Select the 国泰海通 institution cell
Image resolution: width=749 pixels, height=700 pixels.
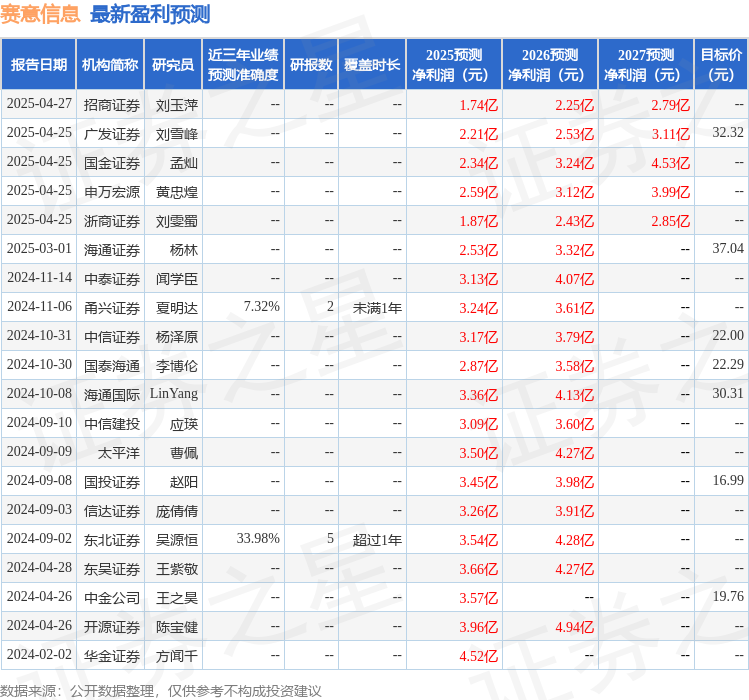tap(112, 366)
